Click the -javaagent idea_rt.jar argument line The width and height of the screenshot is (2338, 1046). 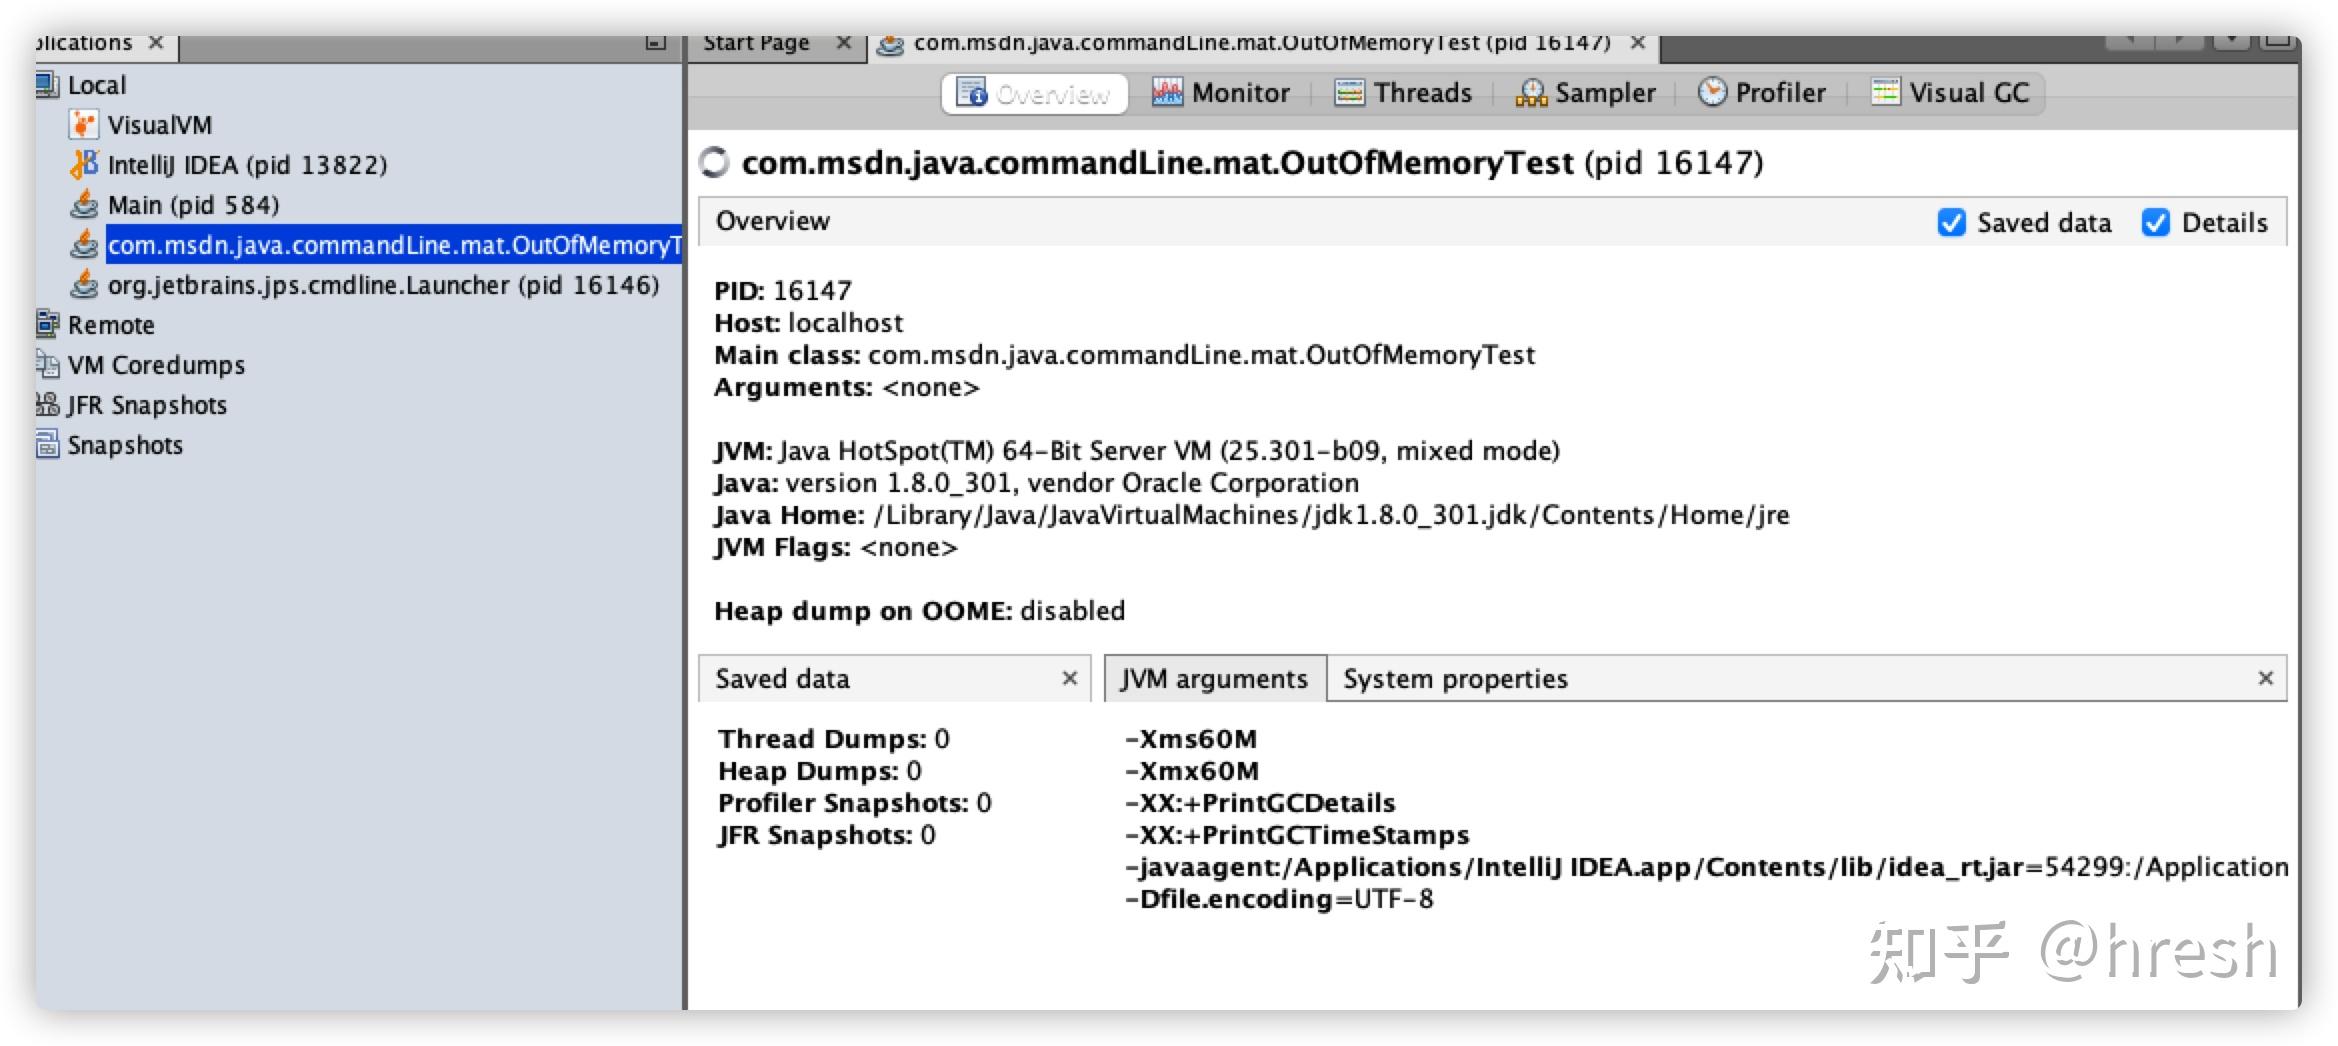pyautogui.click(x=1706, y=866)
